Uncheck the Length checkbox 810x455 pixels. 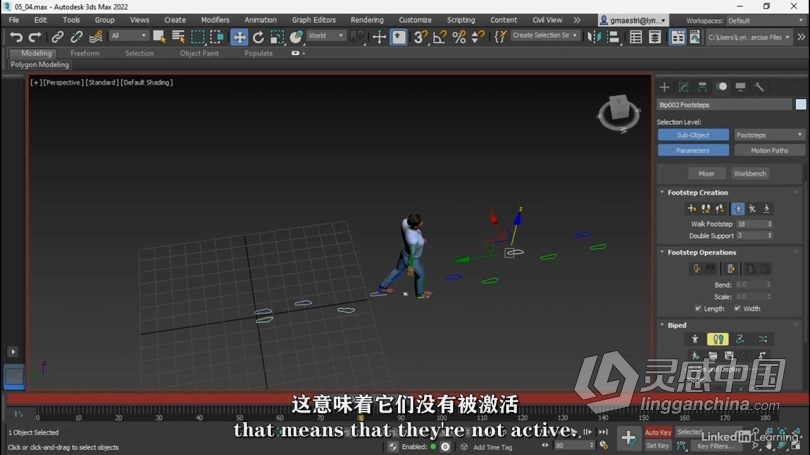coord(698,308)
